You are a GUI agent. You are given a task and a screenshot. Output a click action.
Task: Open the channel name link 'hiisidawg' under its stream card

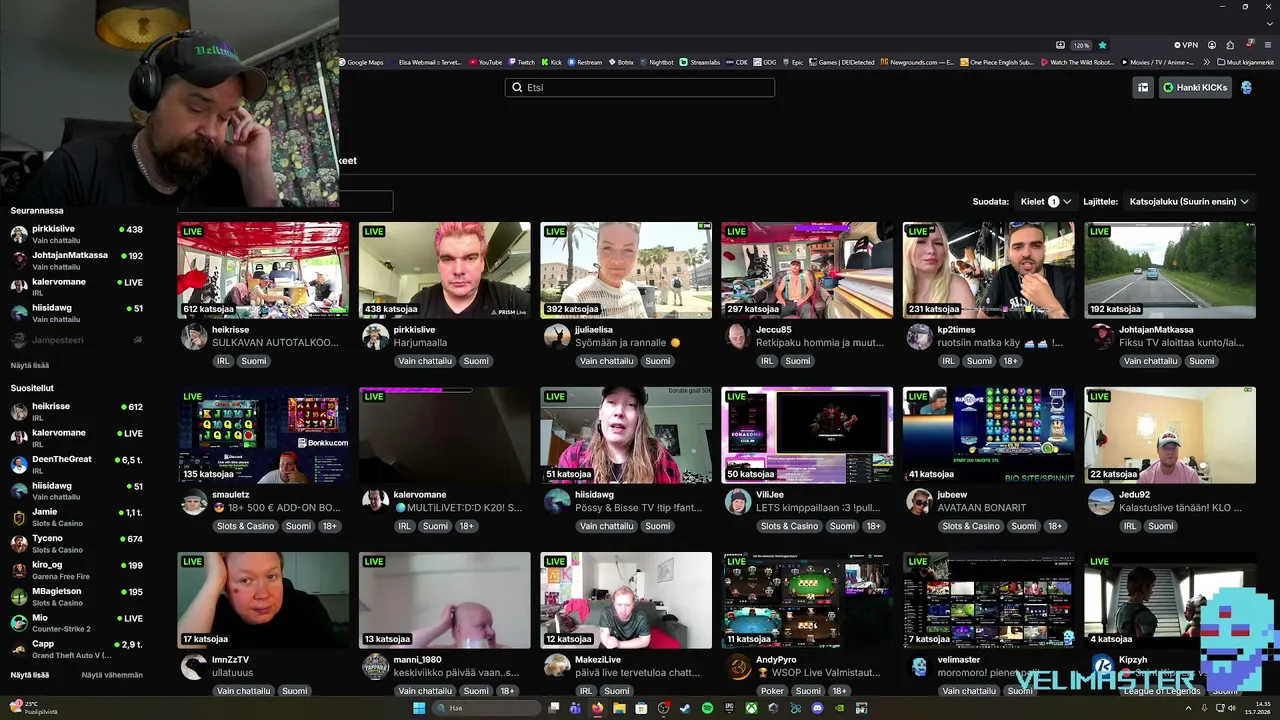pos(595,495)
